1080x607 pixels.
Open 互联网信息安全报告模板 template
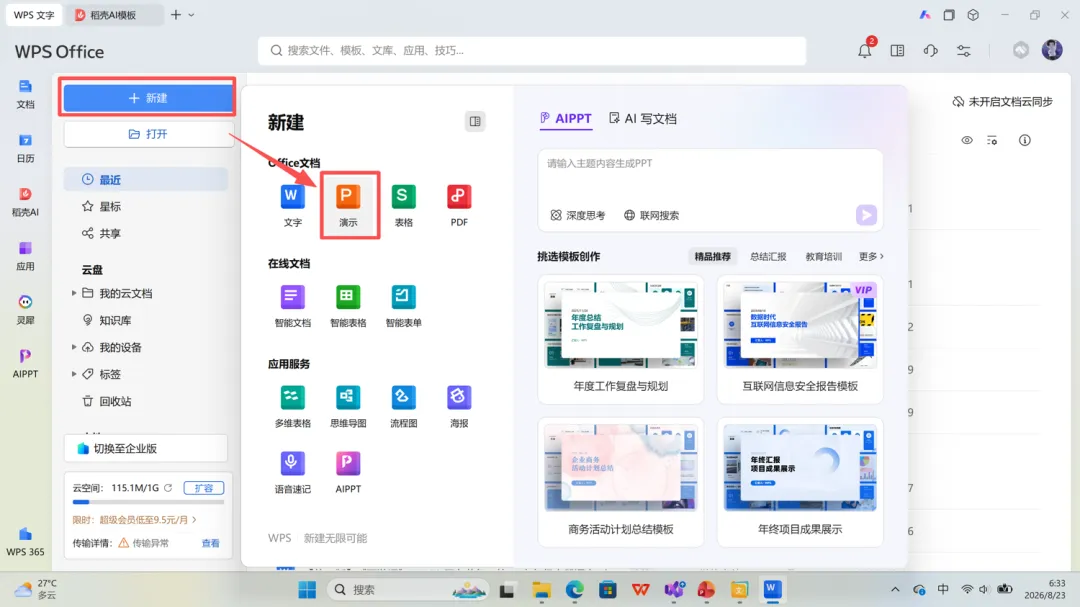click(800, 339)
